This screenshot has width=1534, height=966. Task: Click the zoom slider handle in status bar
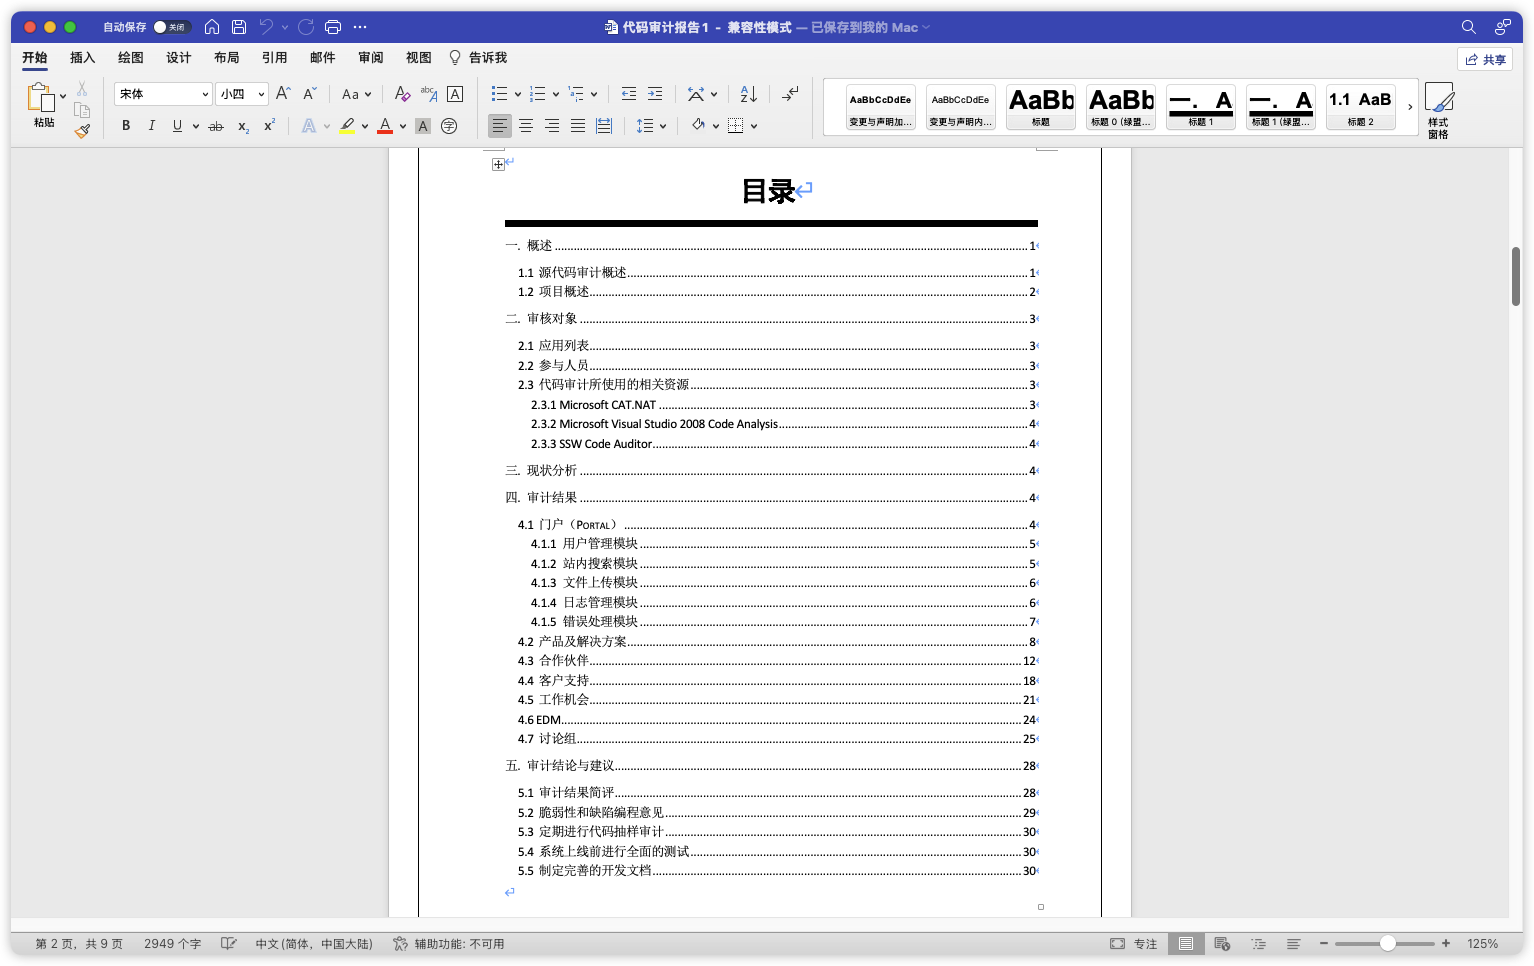(x=1387, y=944)
